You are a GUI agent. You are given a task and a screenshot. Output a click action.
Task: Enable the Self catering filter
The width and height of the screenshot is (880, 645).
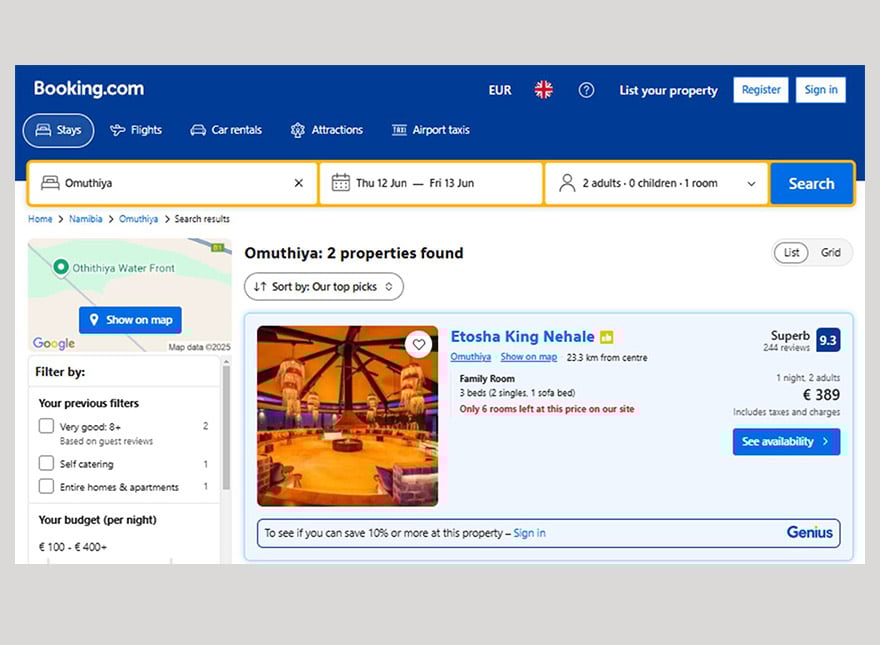[x=46, y=463]
